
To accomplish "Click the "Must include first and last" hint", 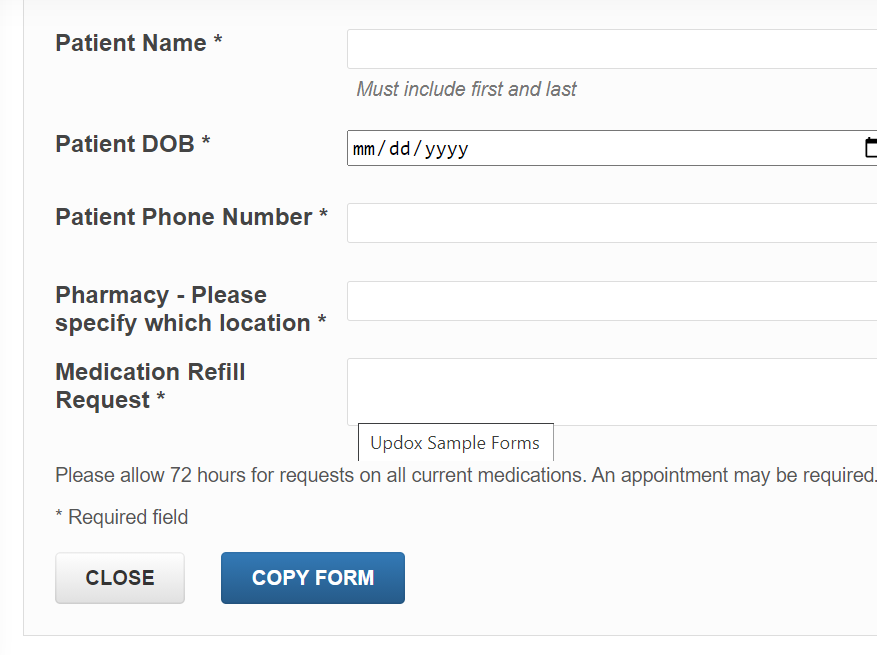I will pos(466,89).
